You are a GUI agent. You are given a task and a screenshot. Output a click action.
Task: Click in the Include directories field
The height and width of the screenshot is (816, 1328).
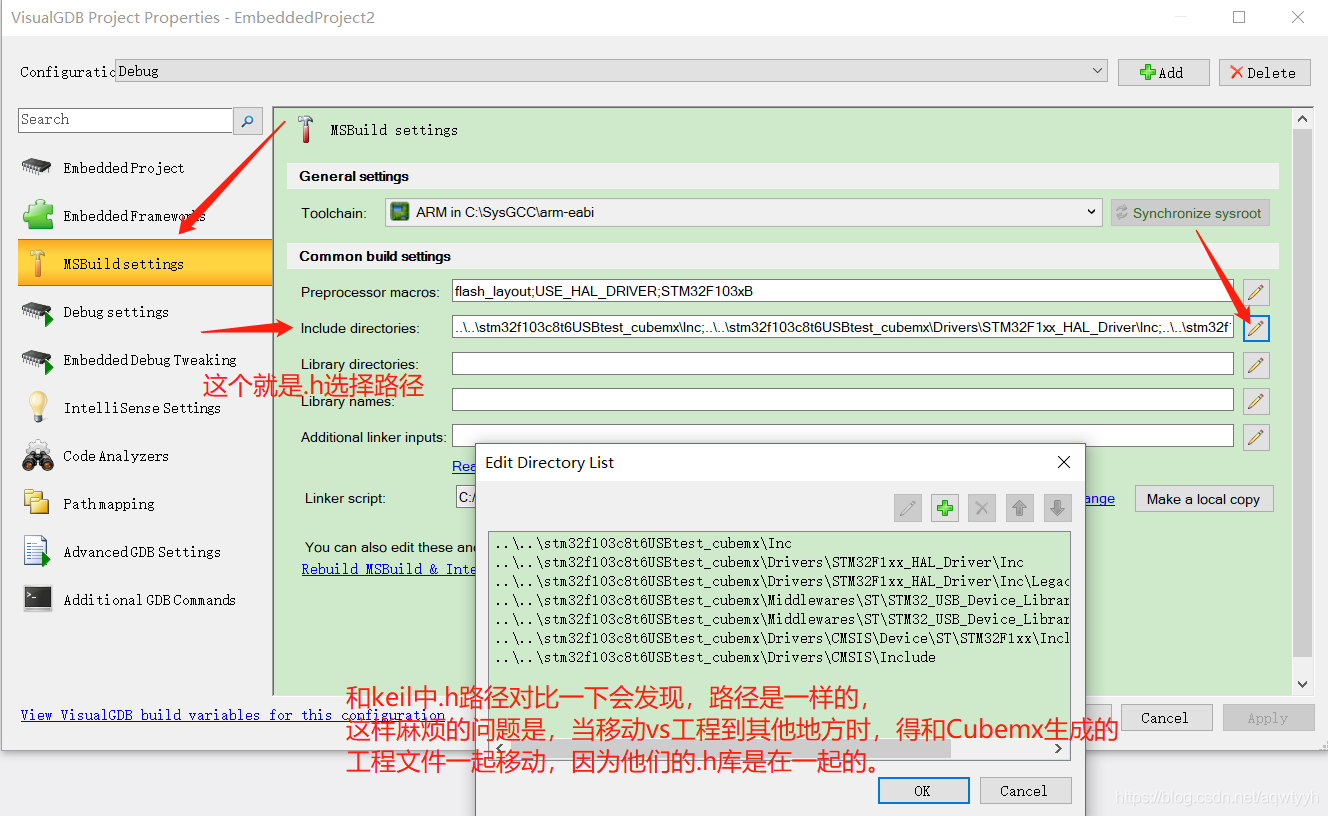(843, 328)
